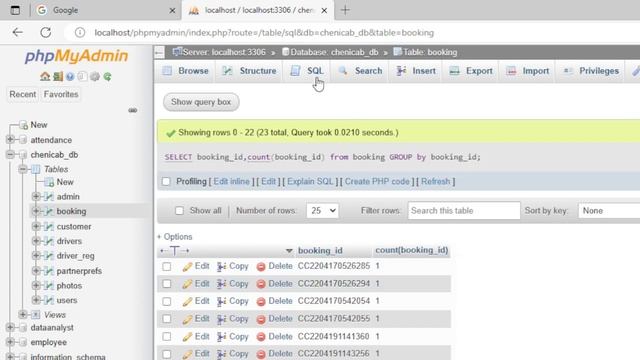
Task: Open the tab actions menu icon
Action: click(x=15, y=10)
